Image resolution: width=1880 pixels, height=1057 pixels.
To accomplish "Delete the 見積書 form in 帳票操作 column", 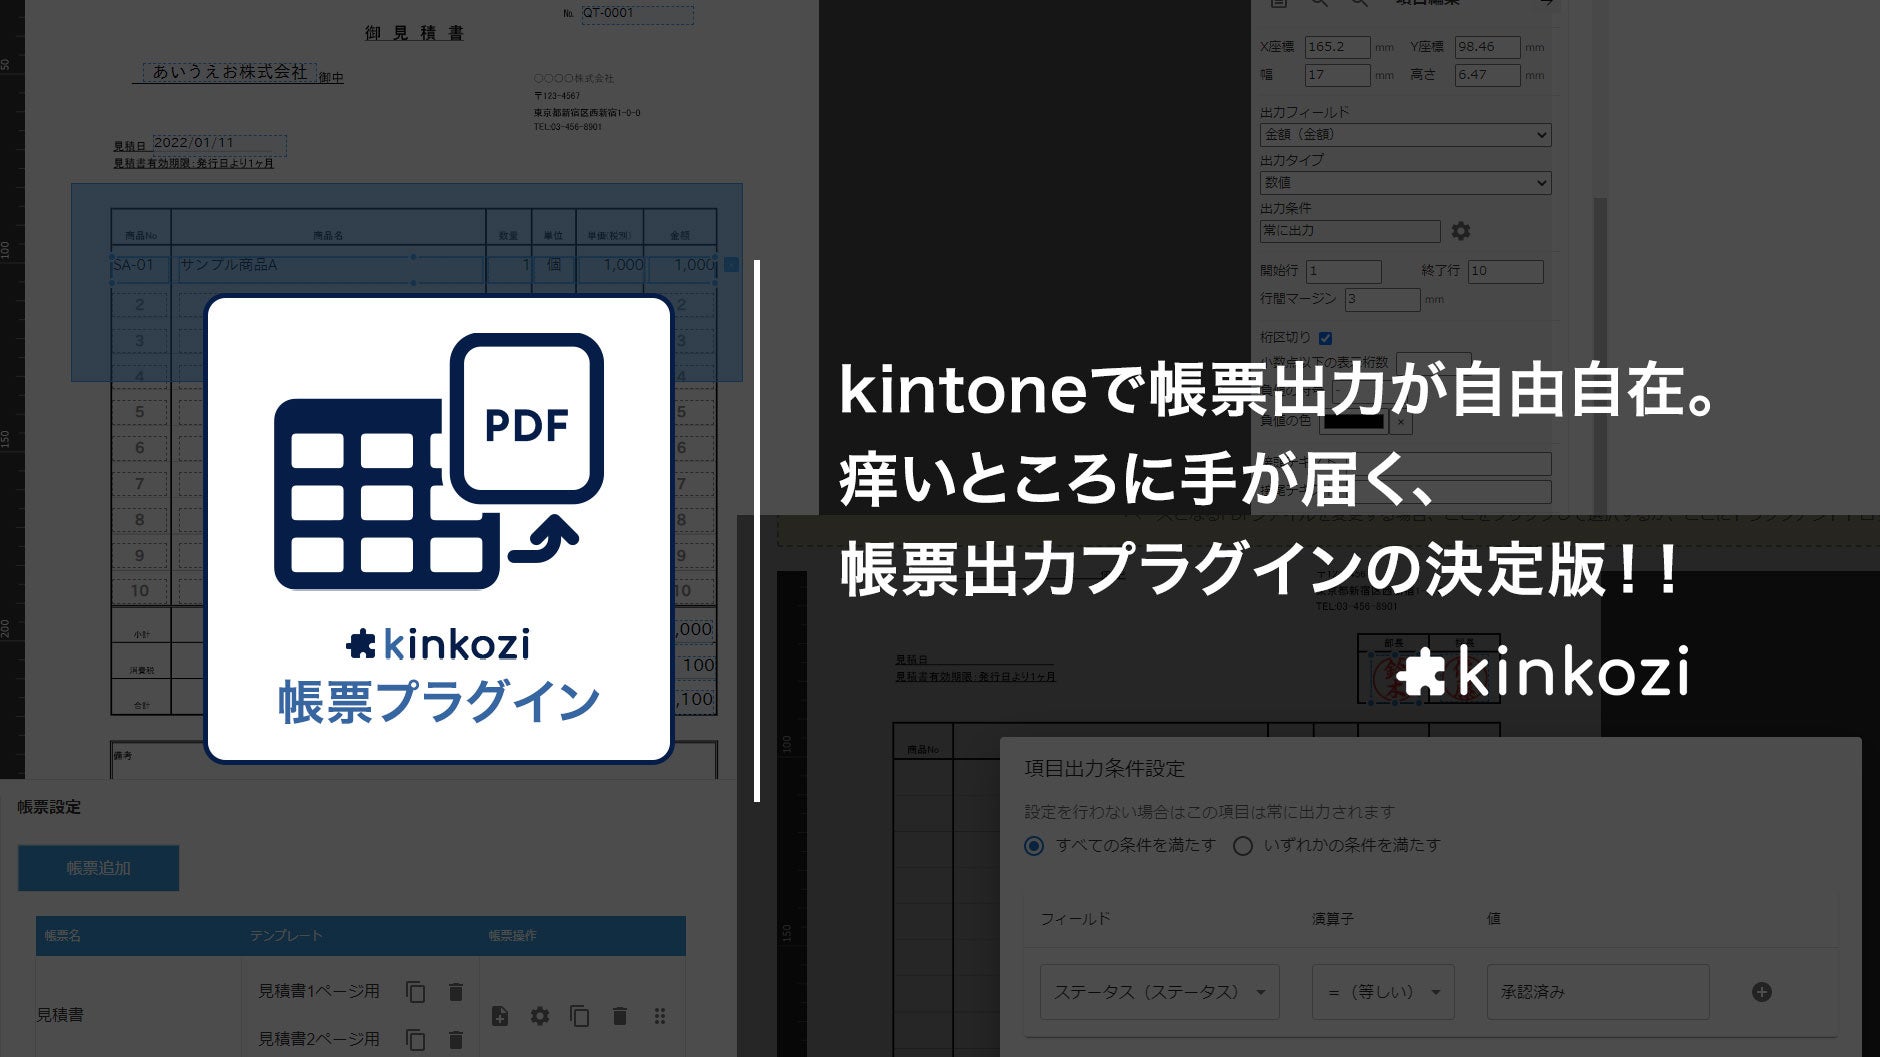I will [x=620, y=1016].
